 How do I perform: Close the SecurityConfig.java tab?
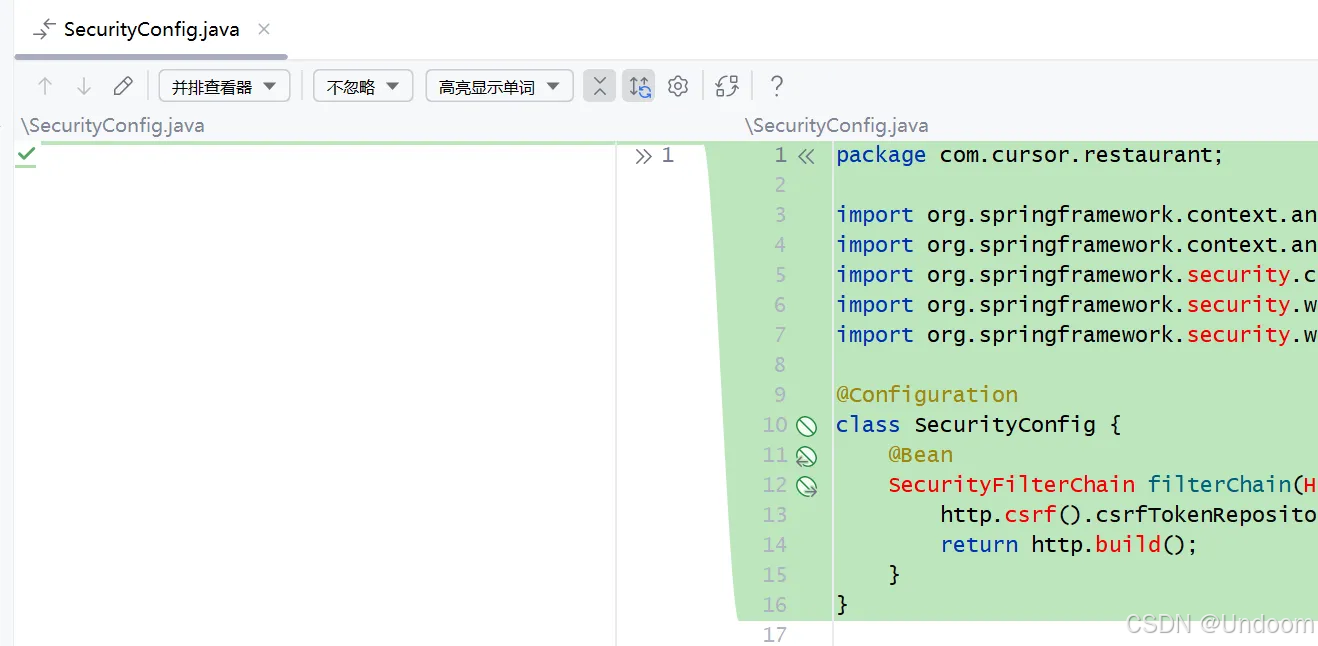tap(264, 29)
